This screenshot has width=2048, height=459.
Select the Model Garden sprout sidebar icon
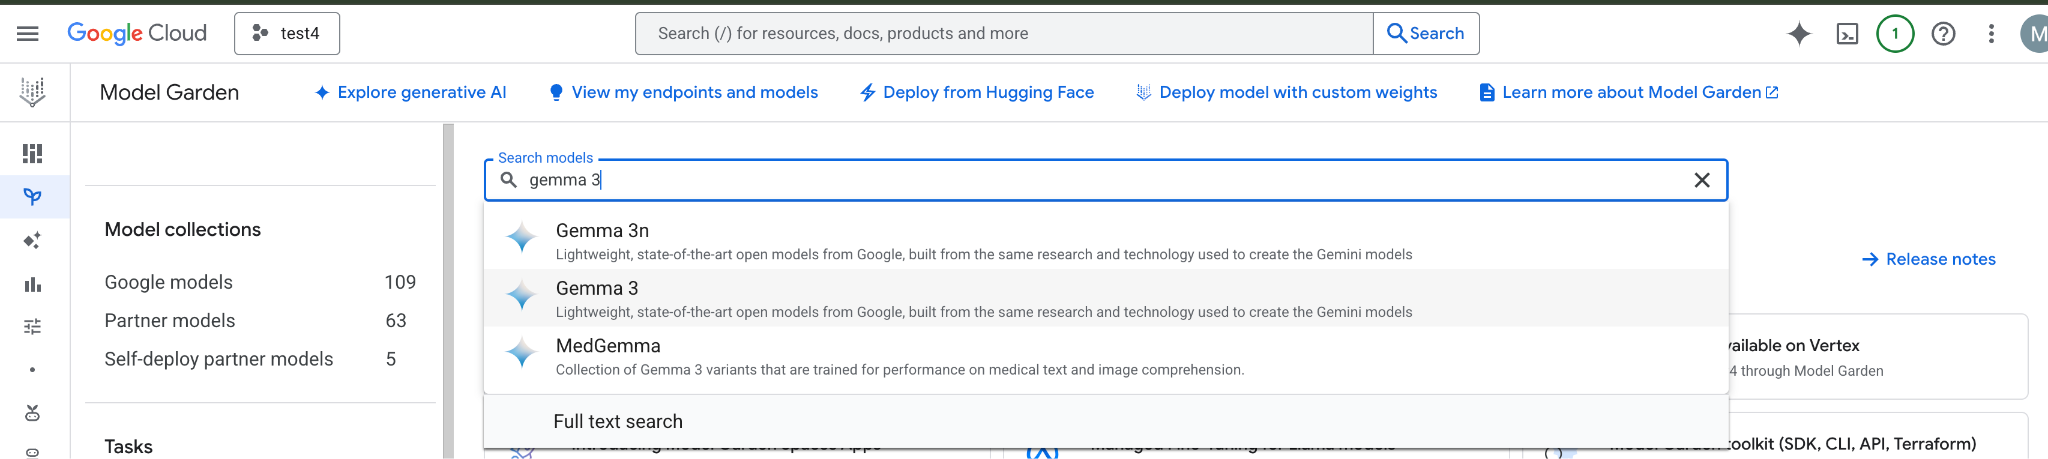[x=33, y=197]
